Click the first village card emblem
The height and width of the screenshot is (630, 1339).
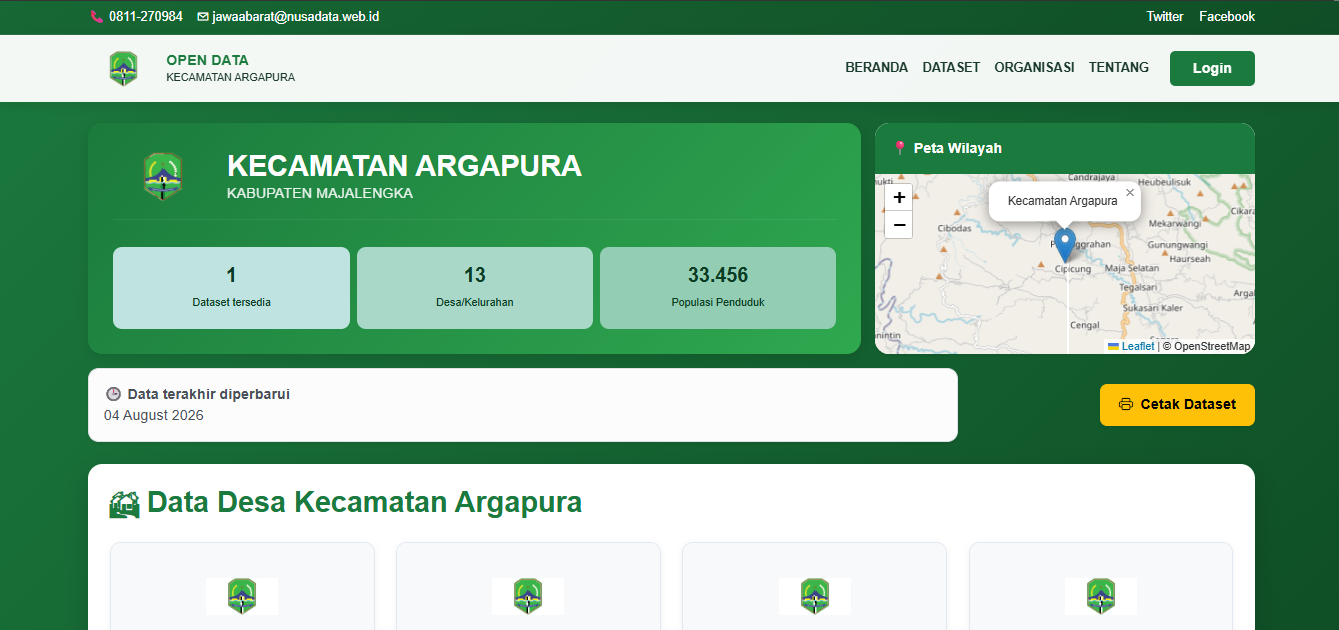(242, 596)
